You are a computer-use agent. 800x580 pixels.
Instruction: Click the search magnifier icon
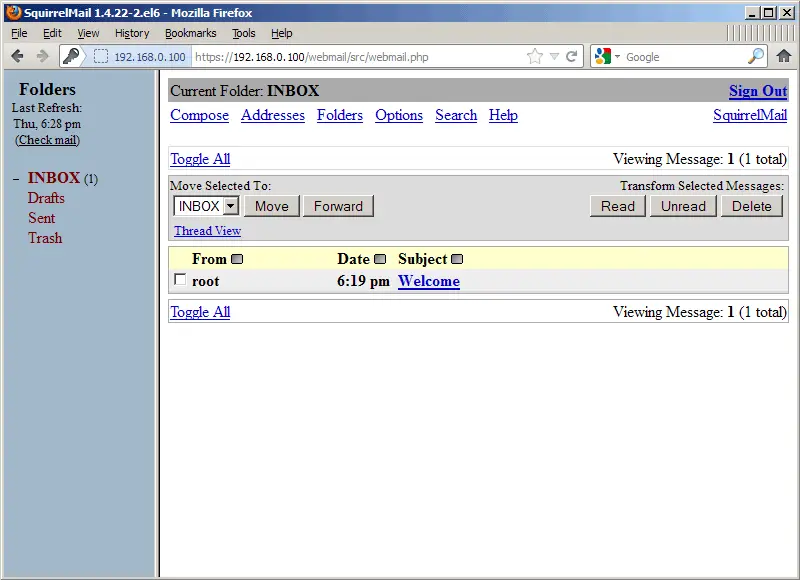(756, 57)
